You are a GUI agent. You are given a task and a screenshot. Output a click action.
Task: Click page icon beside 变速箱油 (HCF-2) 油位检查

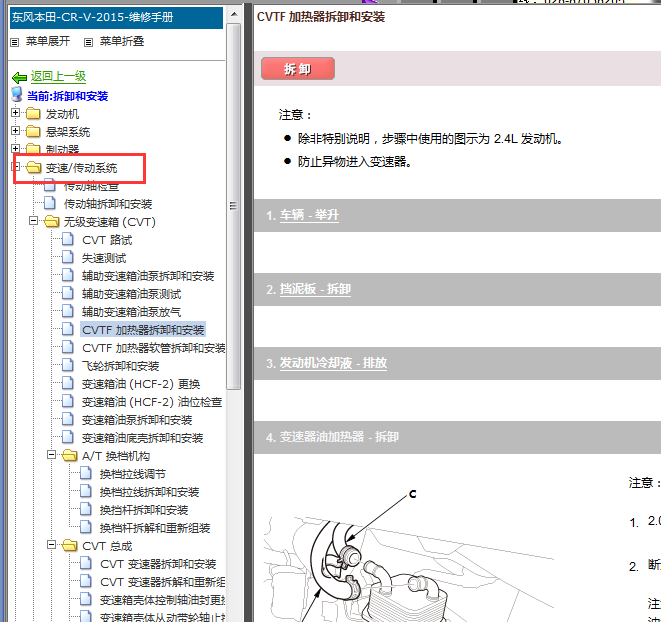click(x=68, y=401)
